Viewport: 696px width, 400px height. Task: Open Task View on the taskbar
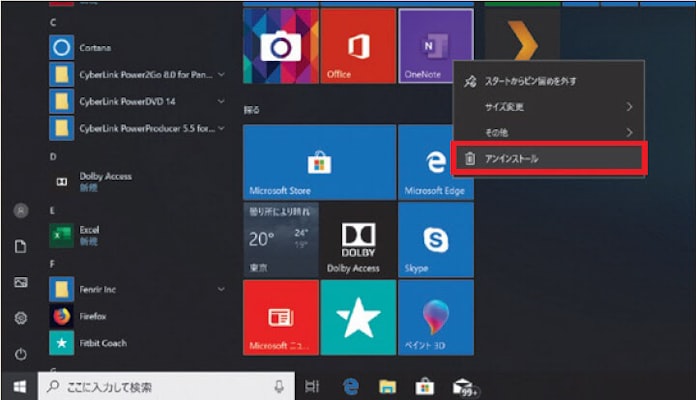click(x=312, y=387)
